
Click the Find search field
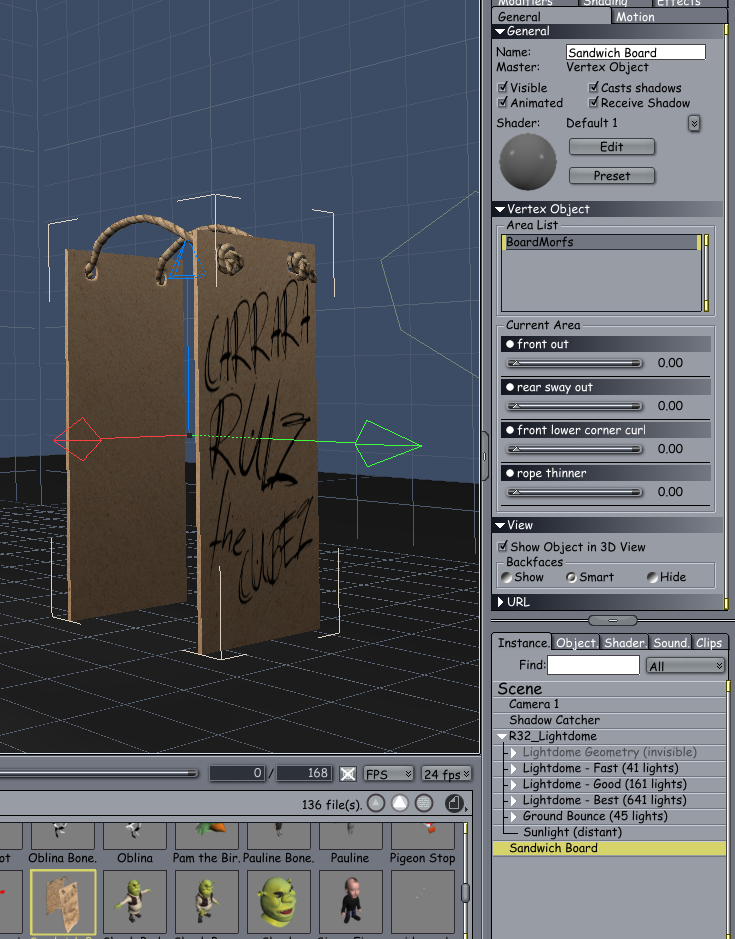click(x=593, y=665)
